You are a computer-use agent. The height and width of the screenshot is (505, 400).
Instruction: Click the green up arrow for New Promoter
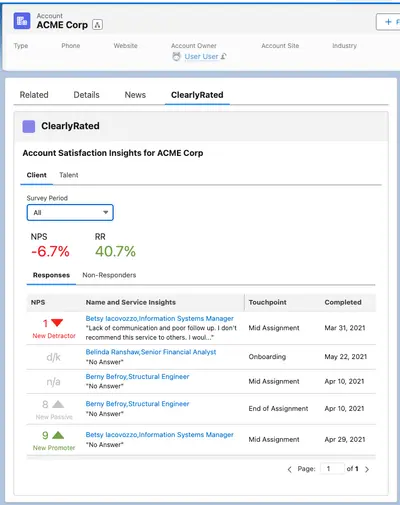(58, 435)
